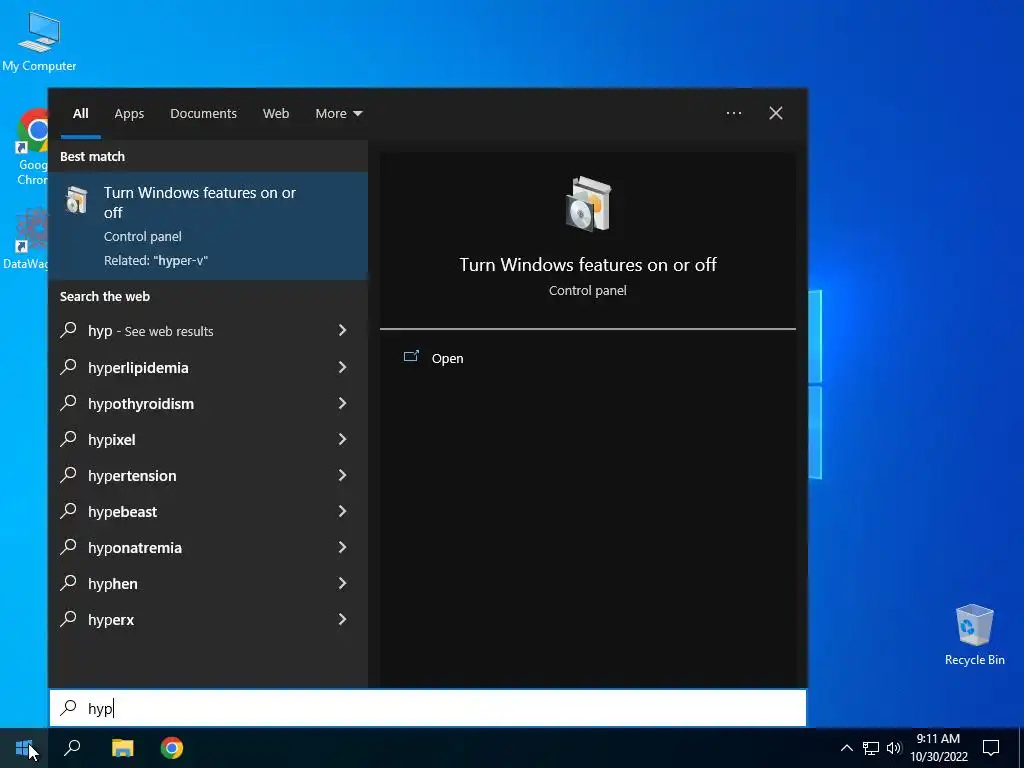Expand arrow next to hypixel
The image size is (1024, 768).
coord(342,440)
